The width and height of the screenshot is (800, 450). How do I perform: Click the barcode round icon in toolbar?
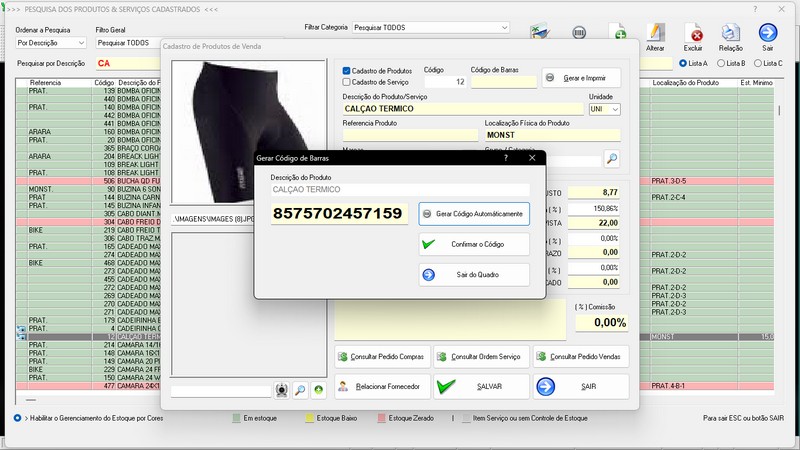[x=579, y=33]
